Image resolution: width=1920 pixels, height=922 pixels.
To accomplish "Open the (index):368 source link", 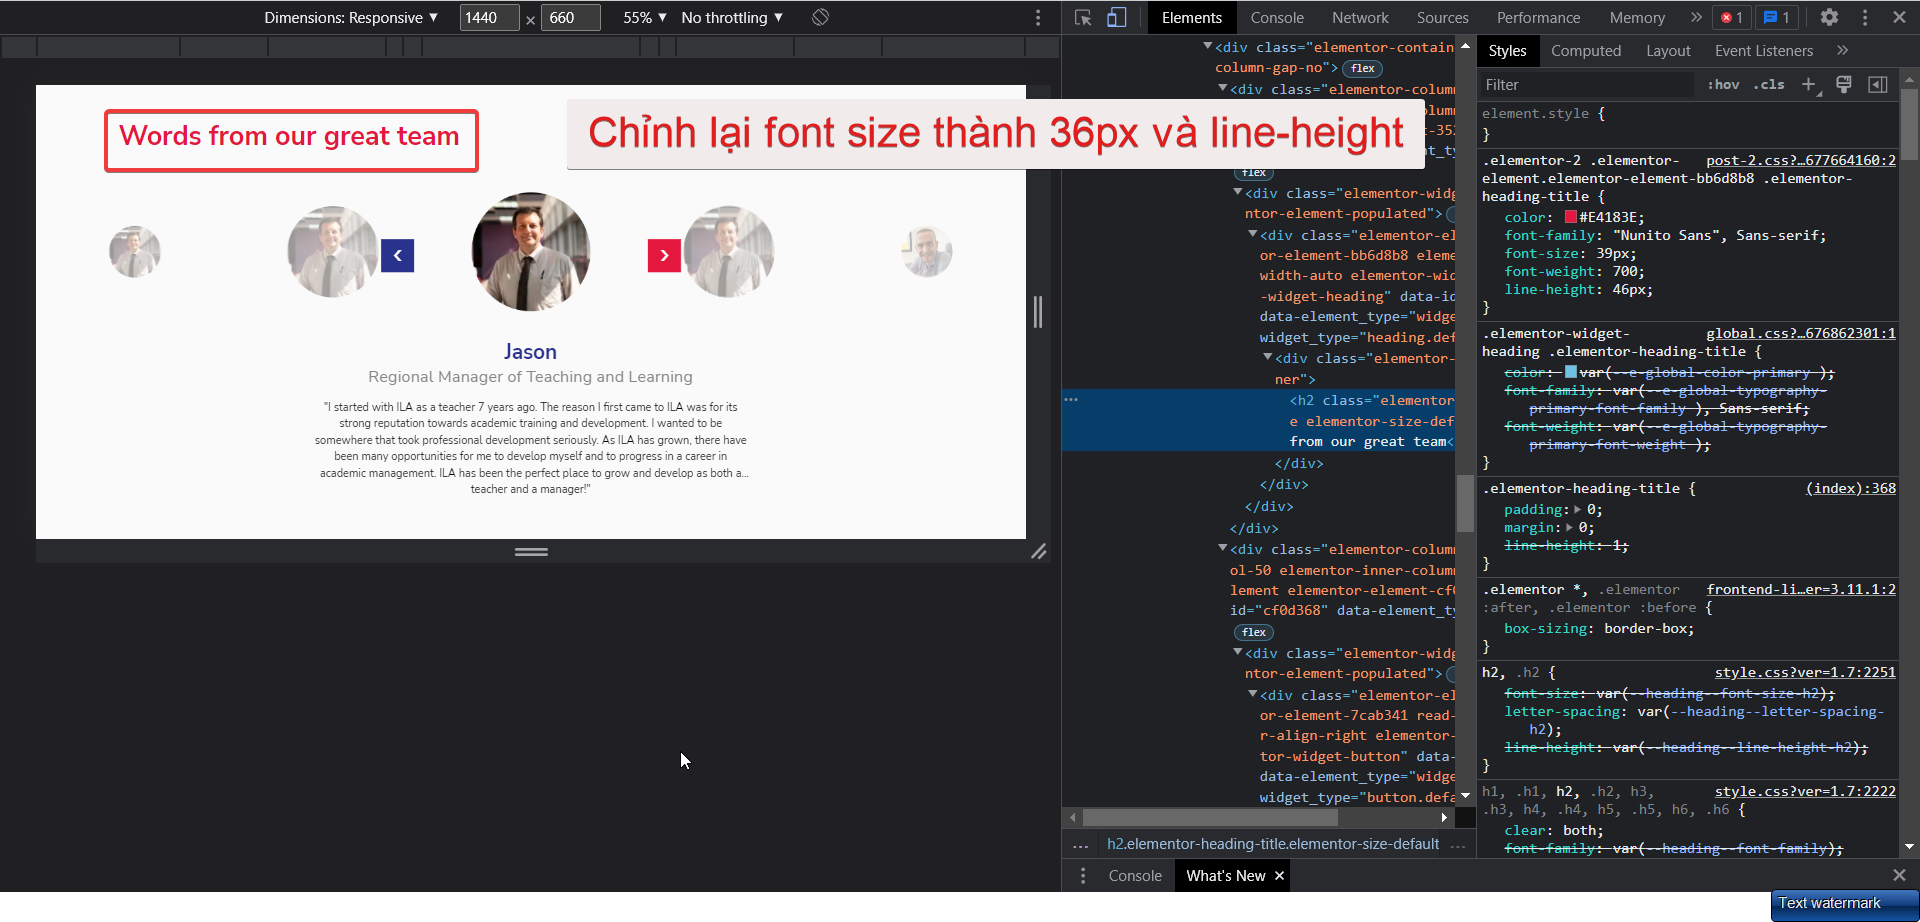I will (x=1851, y=488).
